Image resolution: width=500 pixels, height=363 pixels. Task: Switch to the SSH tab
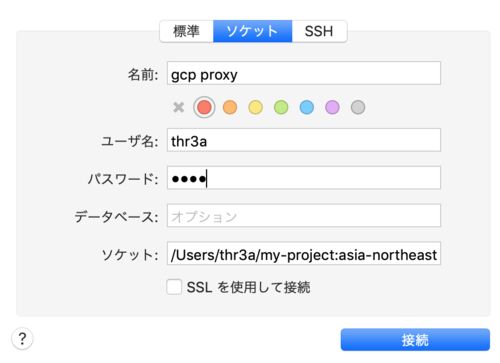click(319, 31)
